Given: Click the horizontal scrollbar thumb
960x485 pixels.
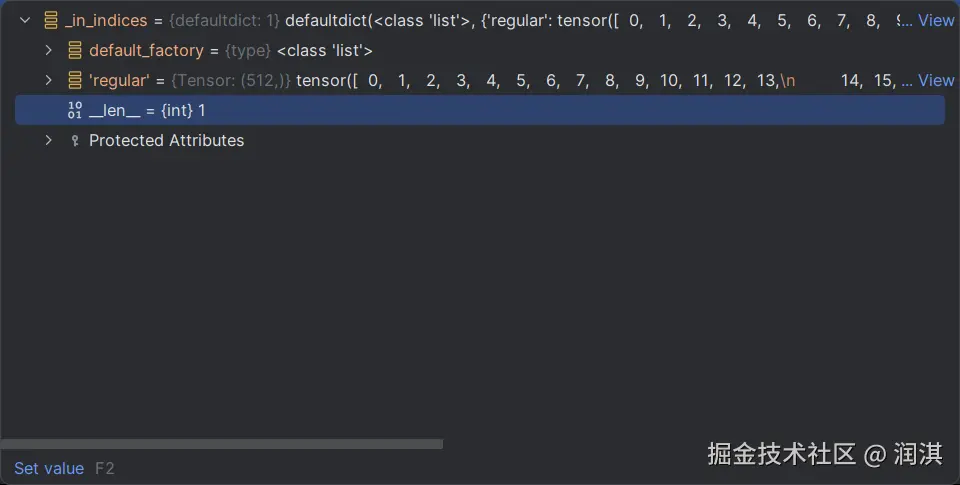Looking at the screenshot, I should pos(221,444).
